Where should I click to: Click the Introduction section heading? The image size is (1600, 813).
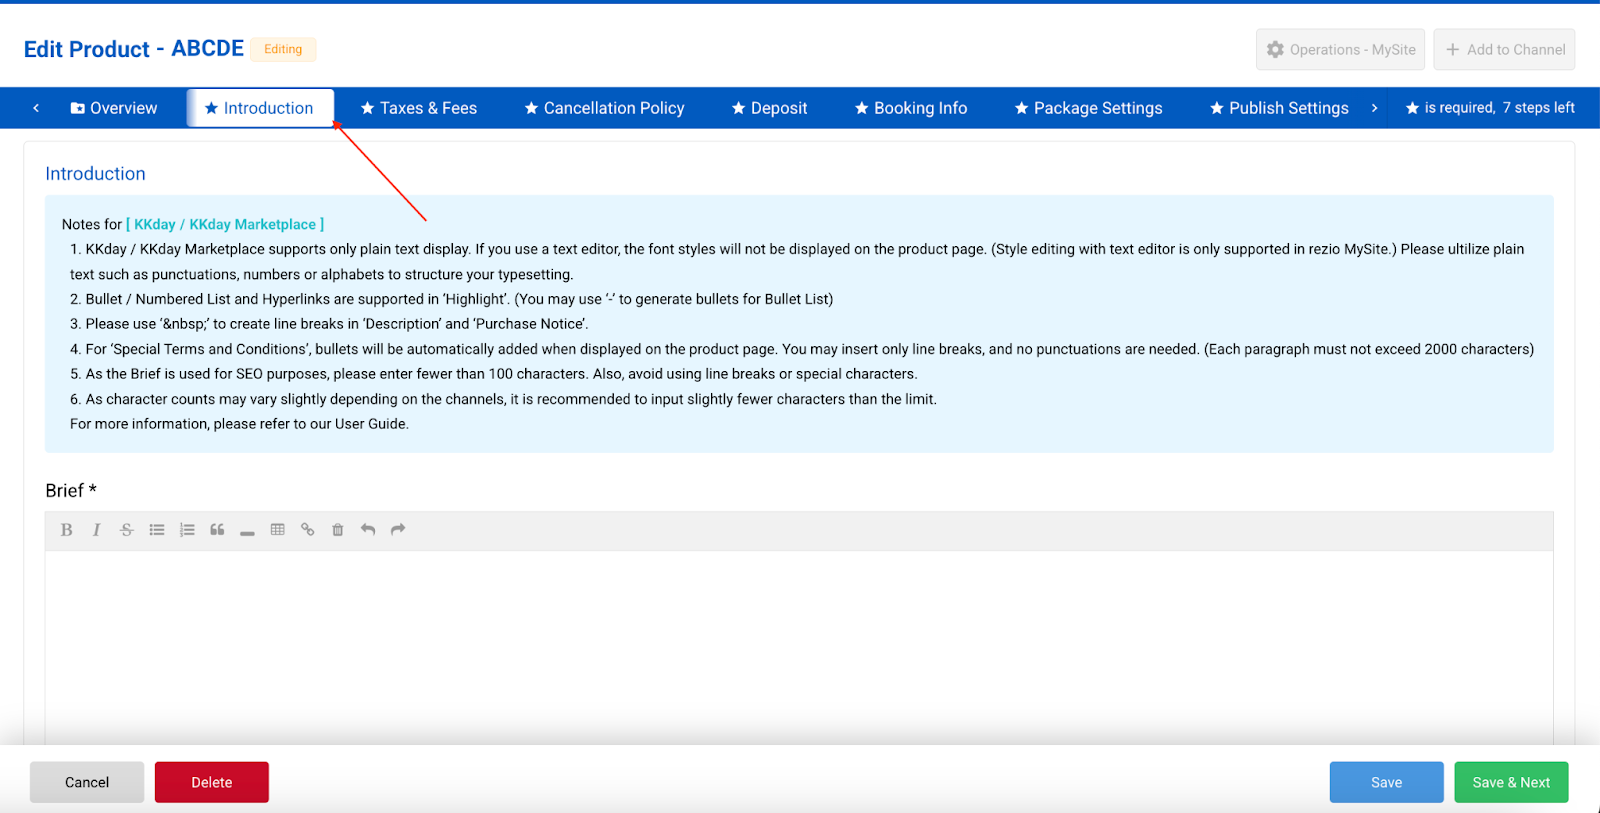(x=95, y=174)
